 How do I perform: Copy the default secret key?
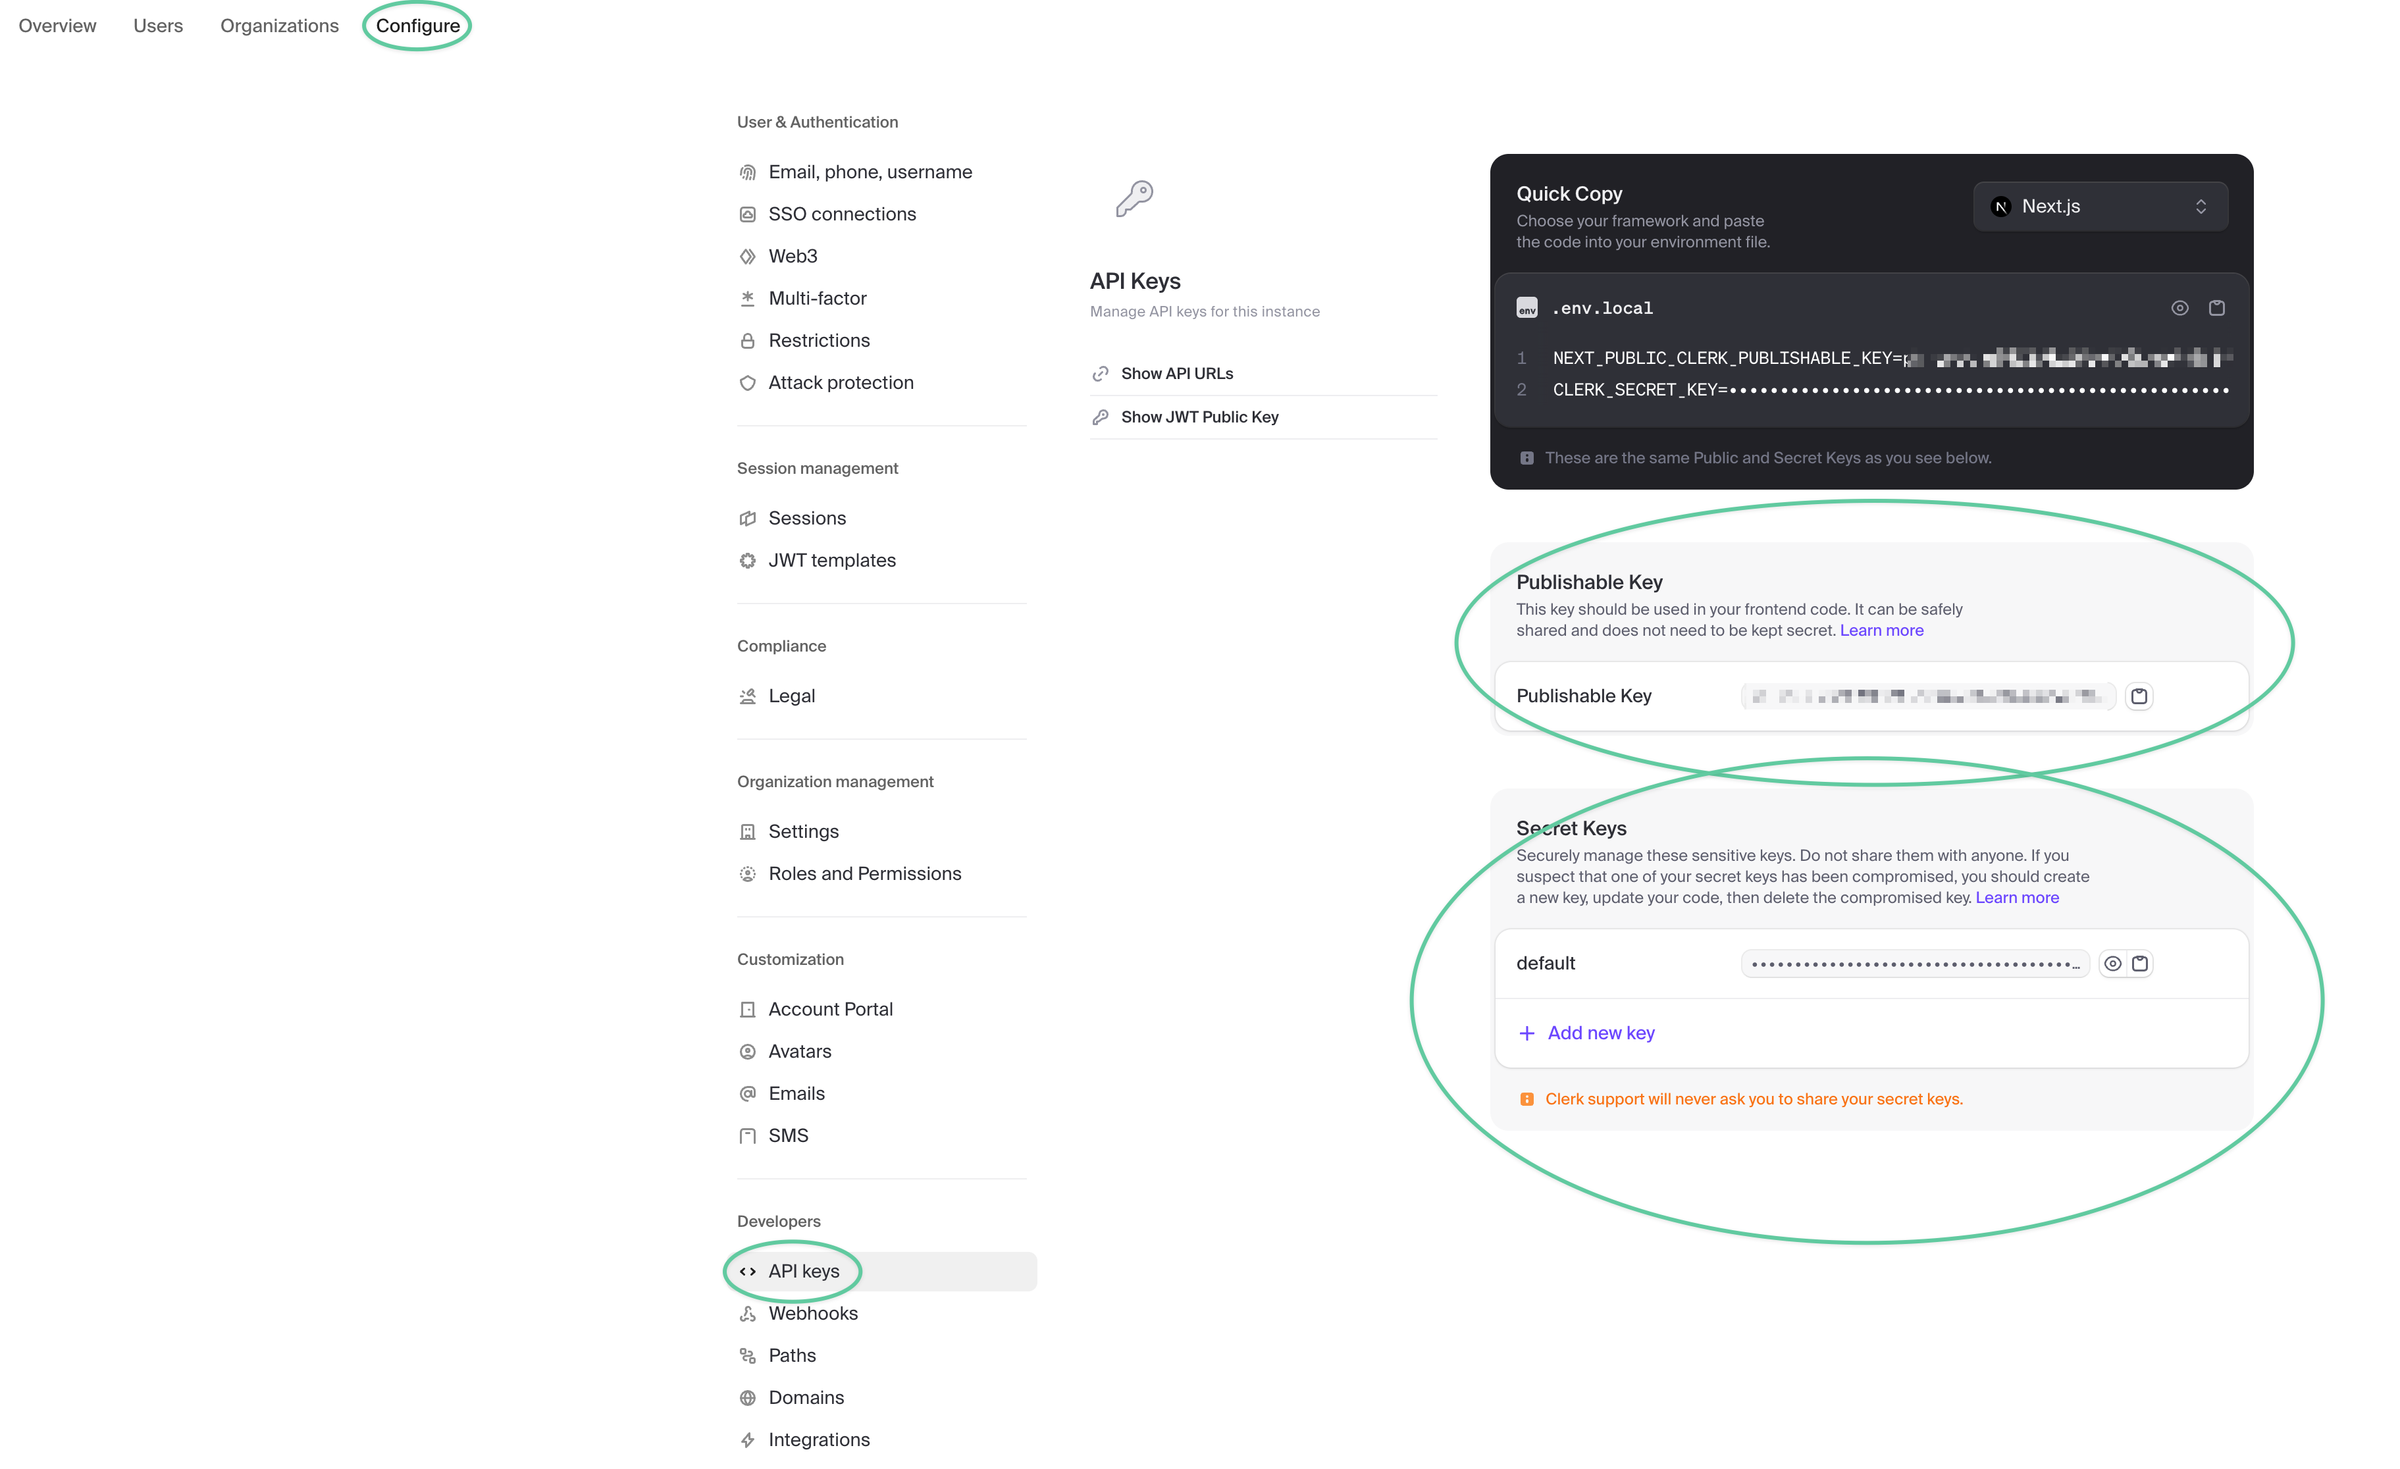pyautogui.click(x=2140, y=963)
